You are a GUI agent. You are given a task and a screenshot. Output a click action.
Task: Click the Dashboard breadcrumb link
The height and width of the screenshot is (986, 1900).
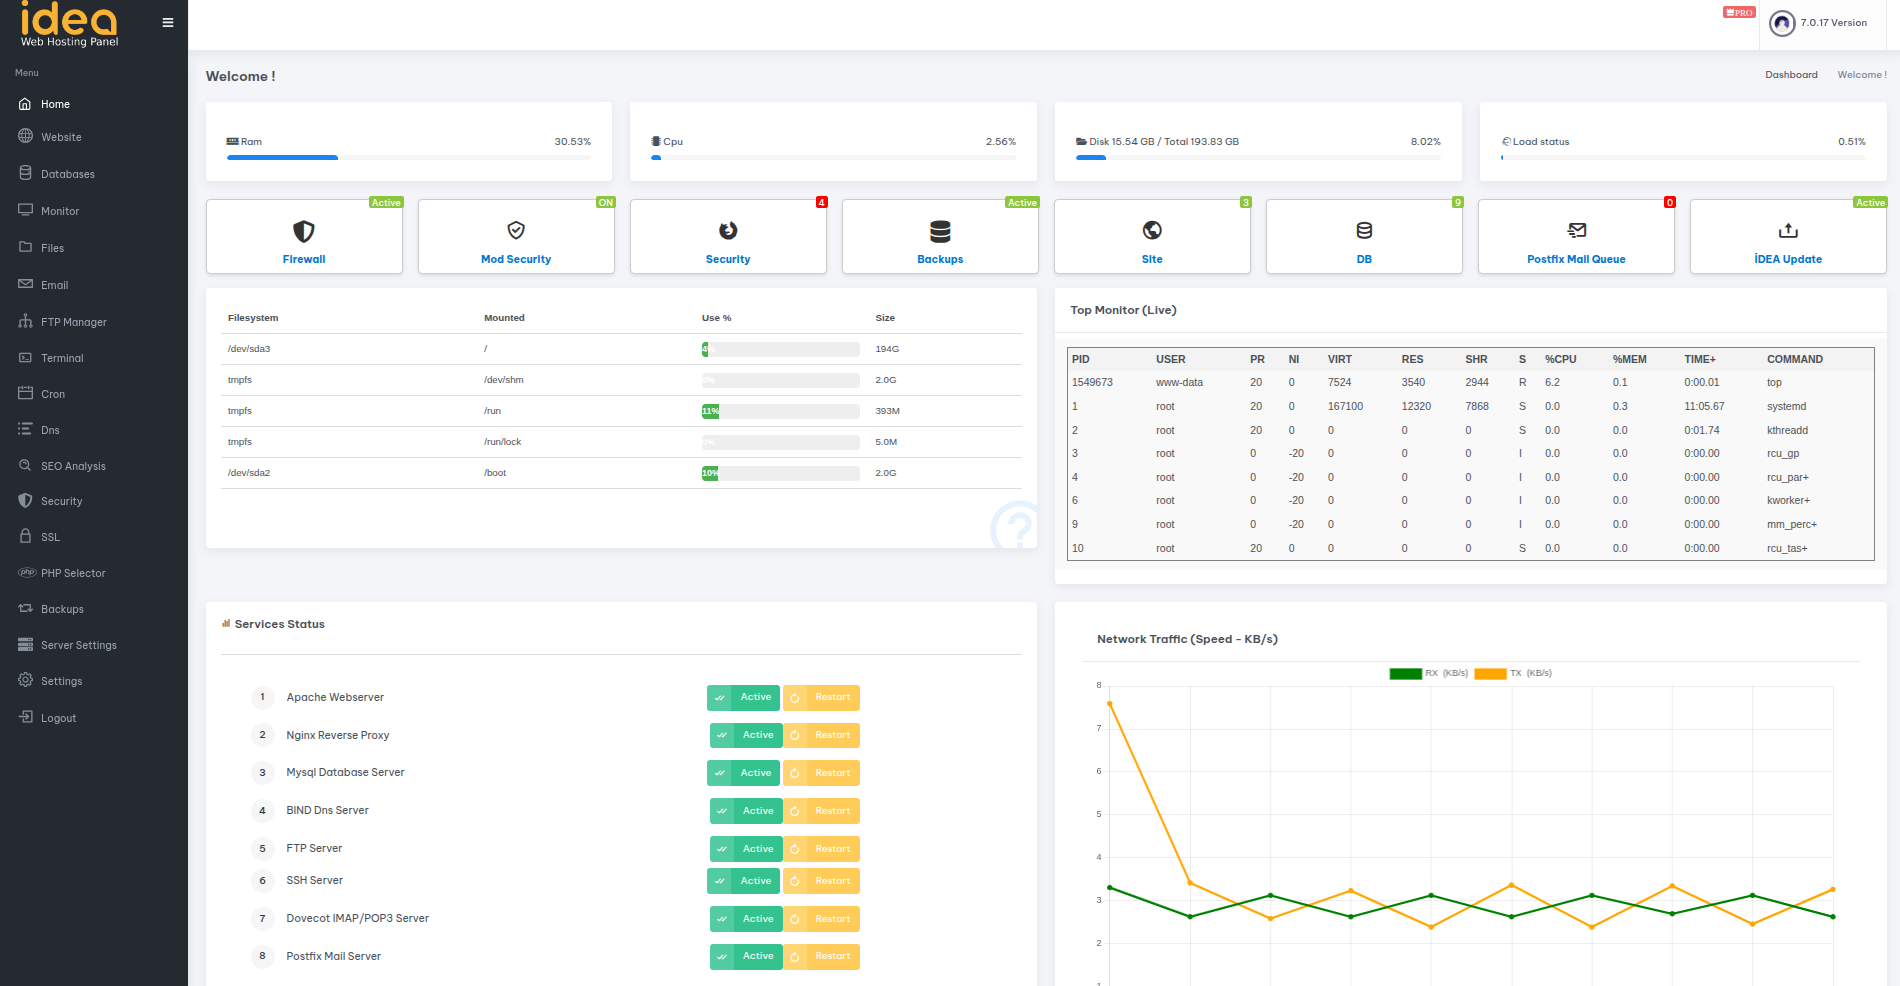coord(1791,75)
